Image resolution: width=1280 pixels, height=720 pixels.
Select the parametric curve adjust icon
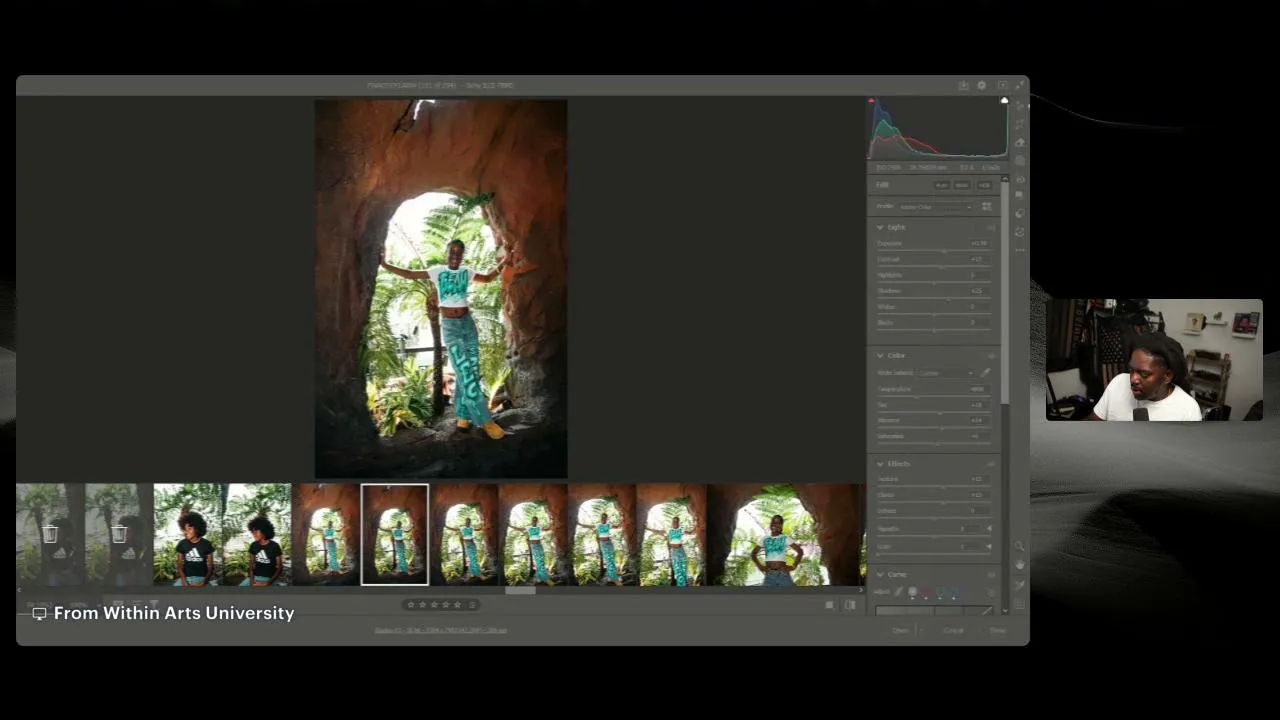898,591
